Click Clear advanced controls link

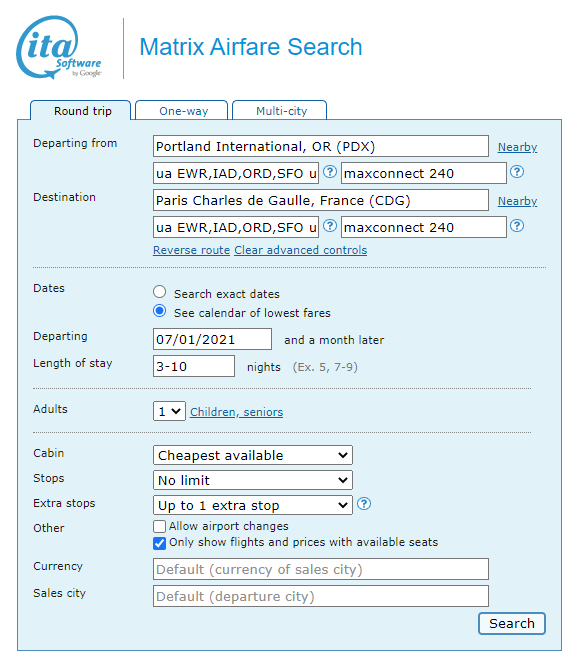301,250
